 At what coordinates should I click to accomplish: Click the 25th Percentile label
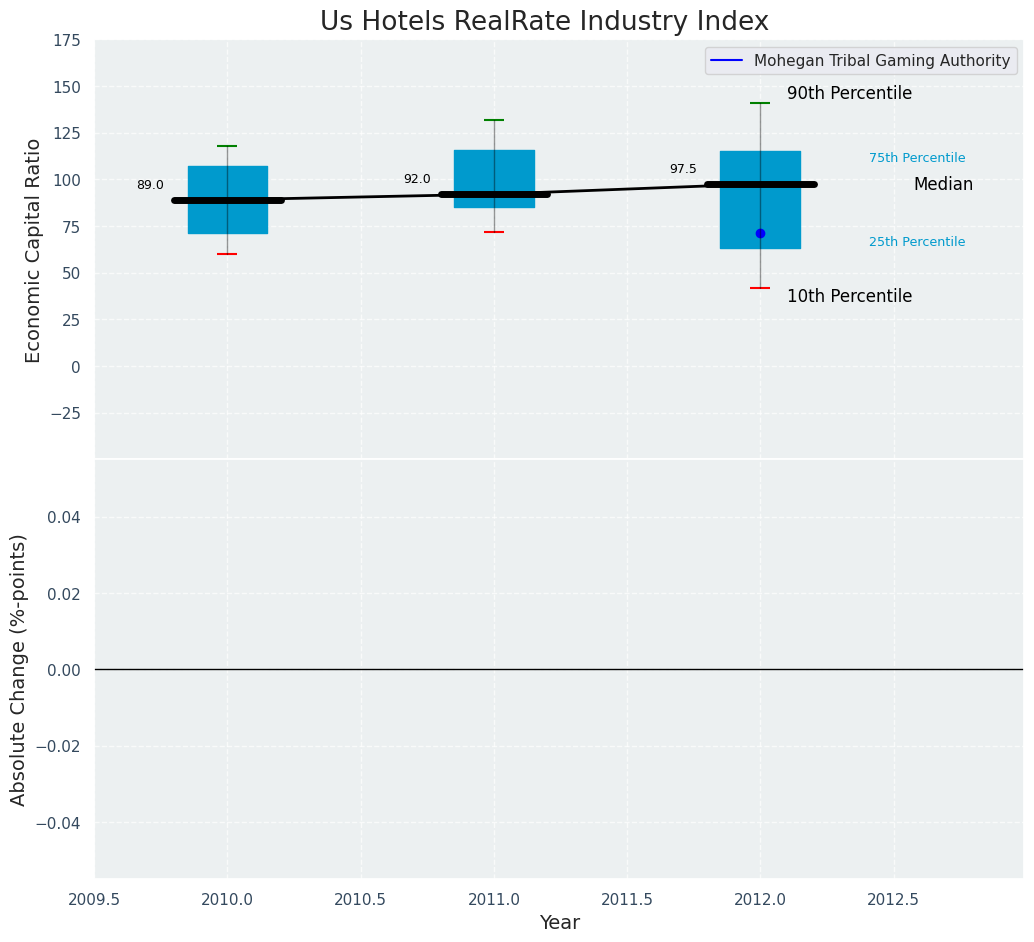click(x=917, y=242)
